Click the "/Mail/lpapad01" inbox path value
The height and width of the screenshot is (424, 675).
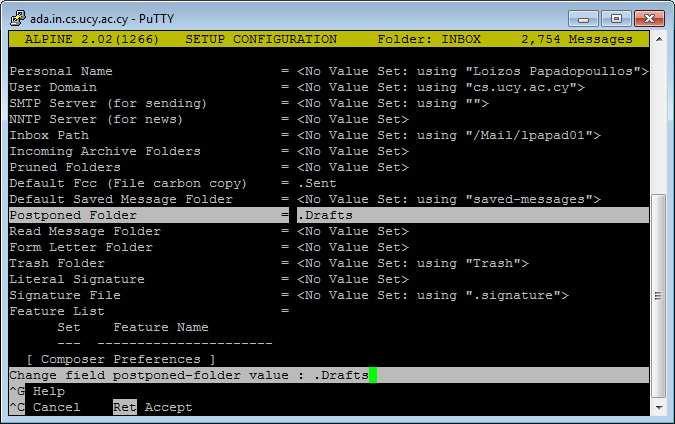pyautogui.click(x=529, y=135)
